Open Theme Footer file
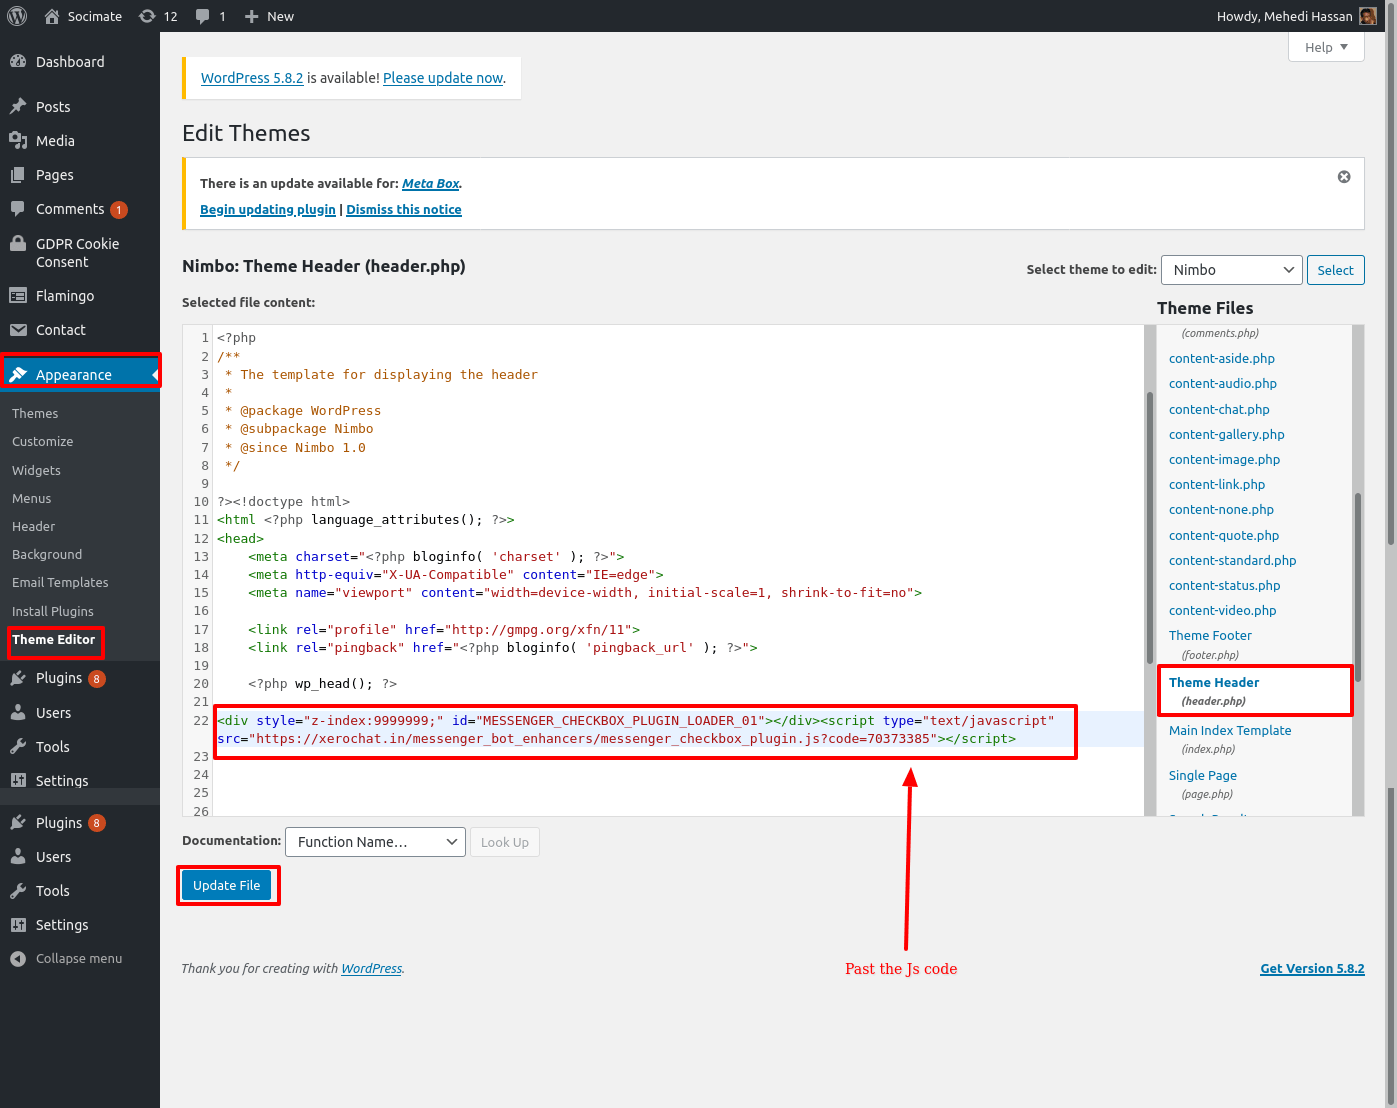This screenshot has width=1397, height=1108. pyautogui.click(x=1210, y=635)
